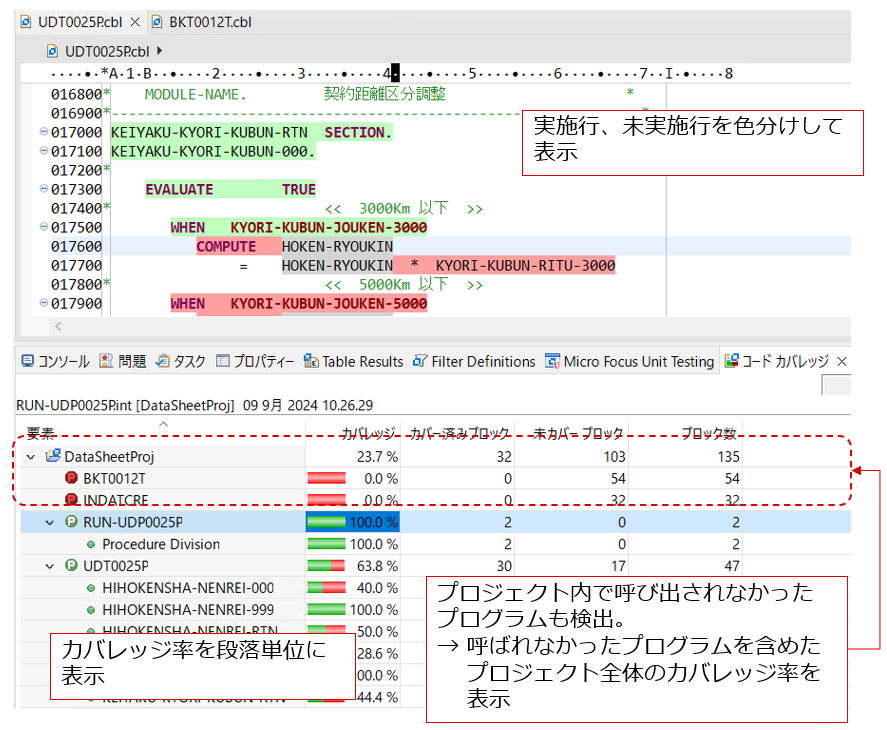Open the Micro Focus Unit Testing tab
Viewport: 887px width, 730px height.
tap(630, 361)
